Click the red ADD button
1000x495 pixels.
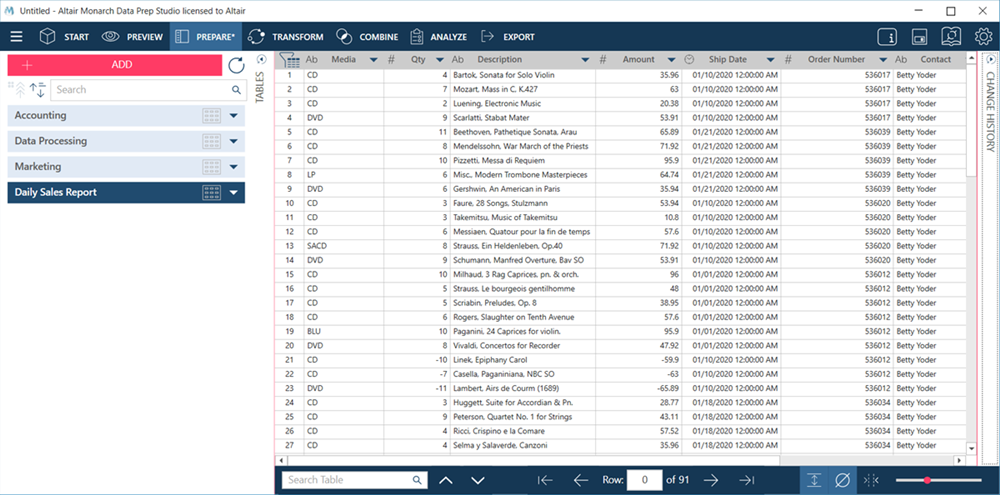[115, 65]
